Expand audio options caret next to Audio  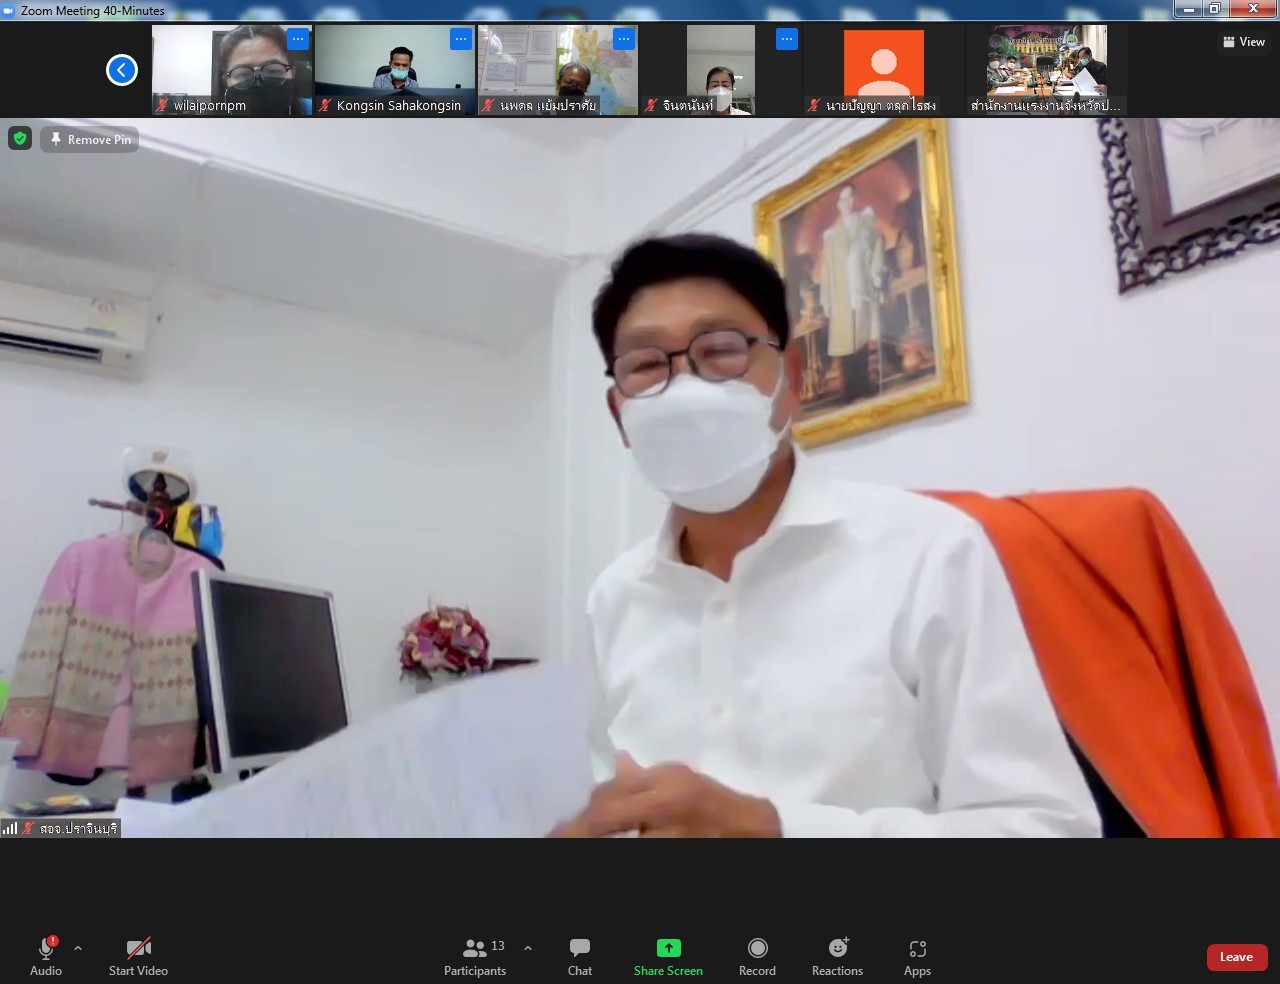coord(78,948)
